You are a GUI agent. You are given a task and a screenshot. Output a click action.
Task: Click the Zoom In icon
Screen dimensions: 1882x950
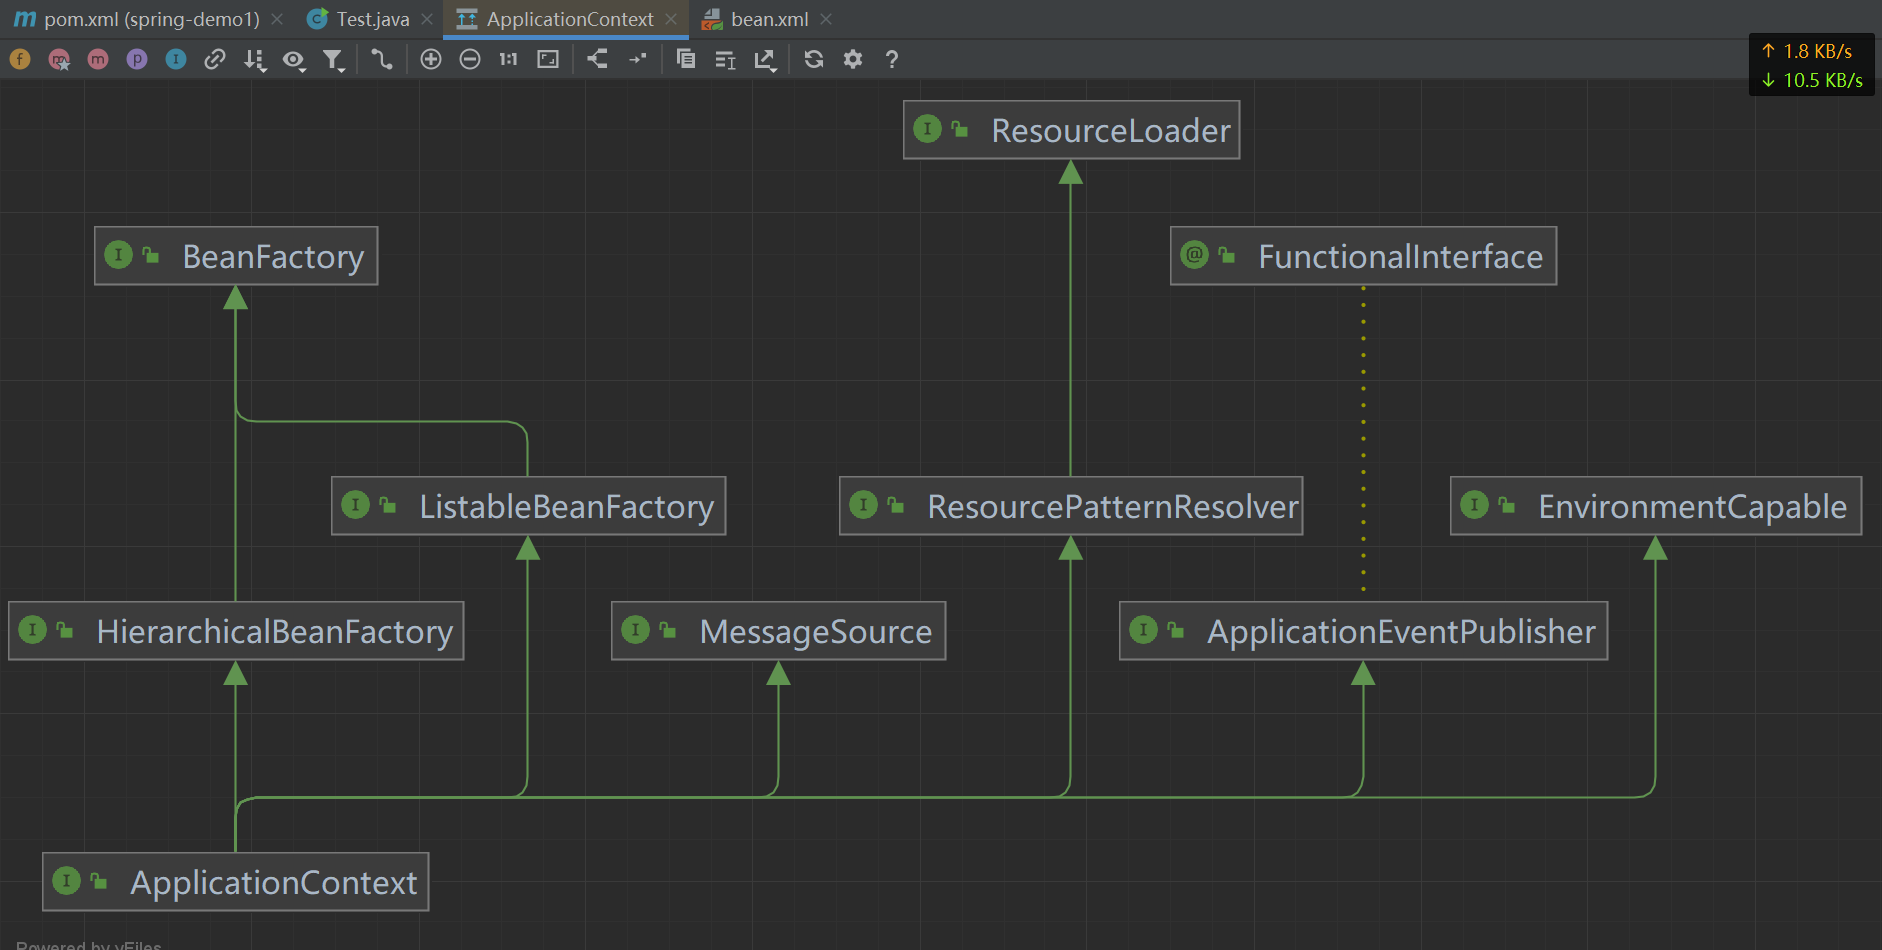[431, 60]
